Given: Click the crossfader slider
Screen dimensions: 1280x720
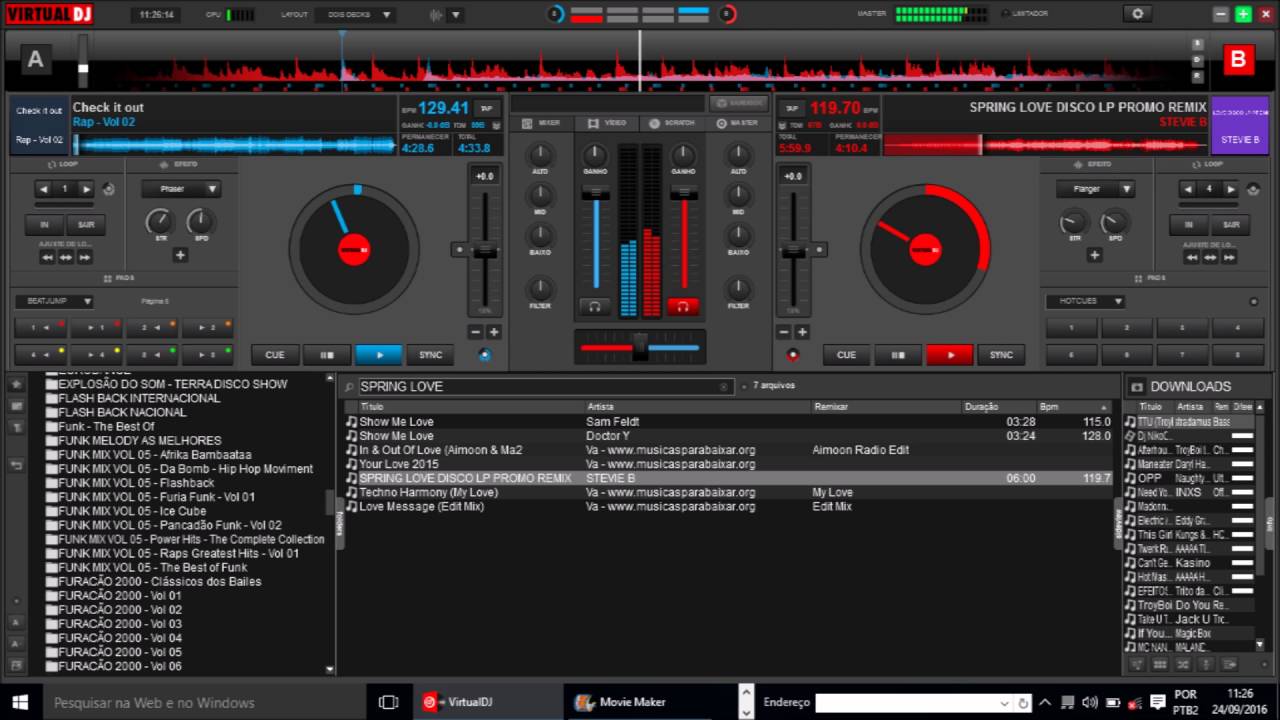Looking at the screenshot, I should point(640,346).
